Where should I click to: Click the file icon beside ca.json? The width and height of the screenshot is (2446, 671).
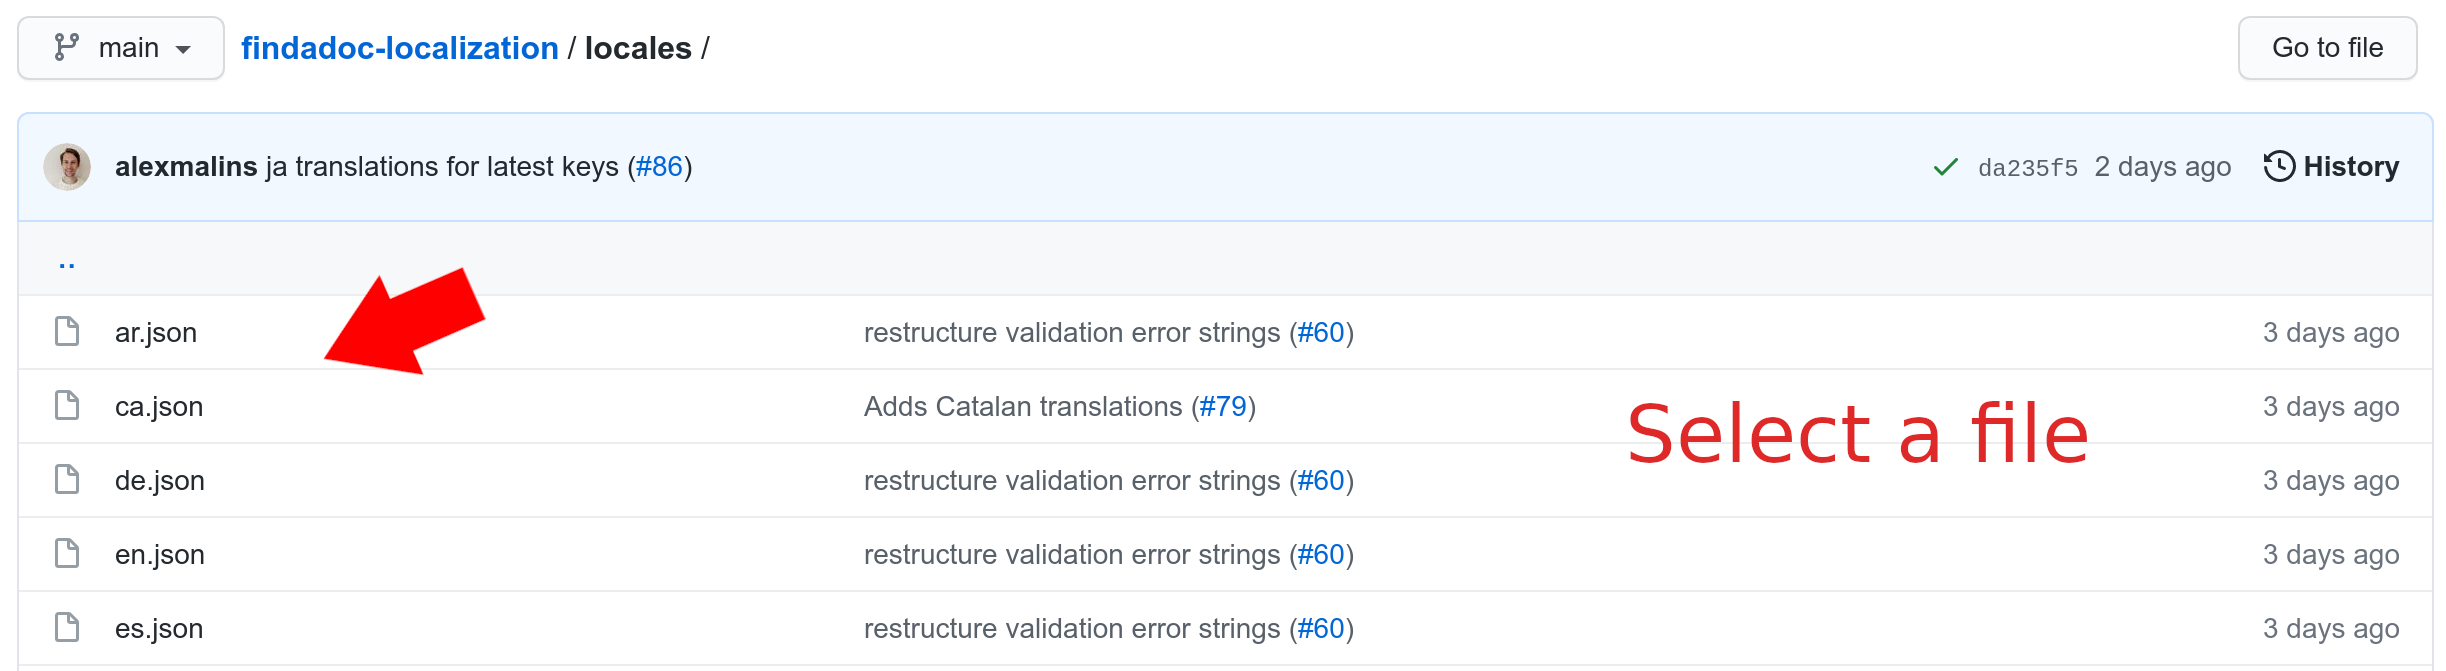click(67, 405)
